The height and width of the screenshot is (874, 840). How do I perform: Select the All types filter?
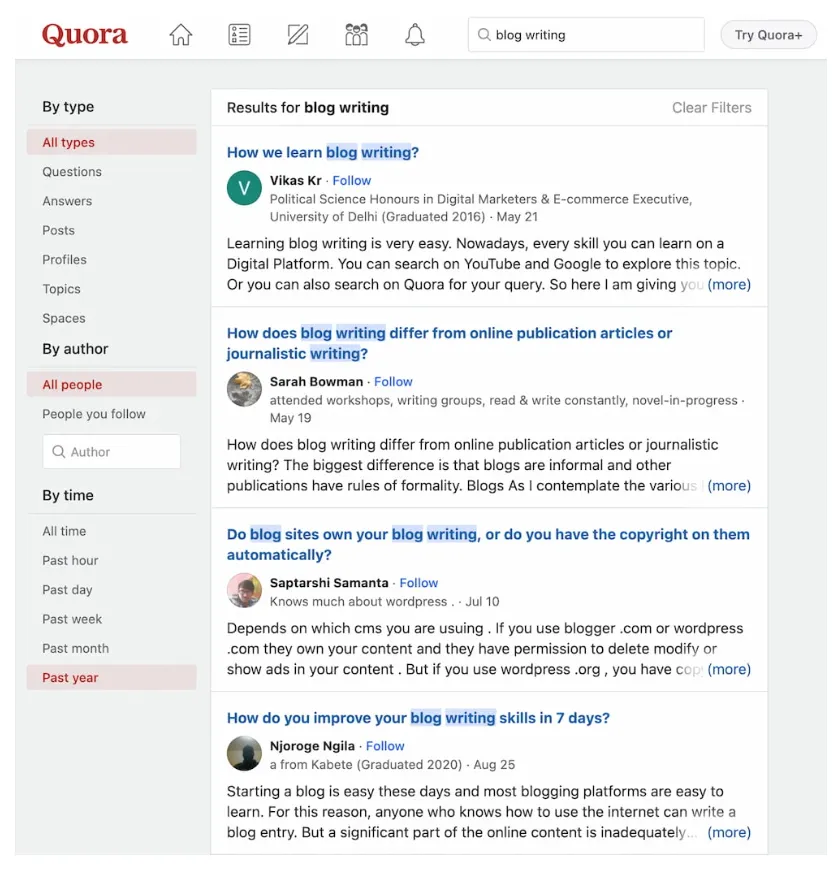pyautogui.click(x=111, y=142)
